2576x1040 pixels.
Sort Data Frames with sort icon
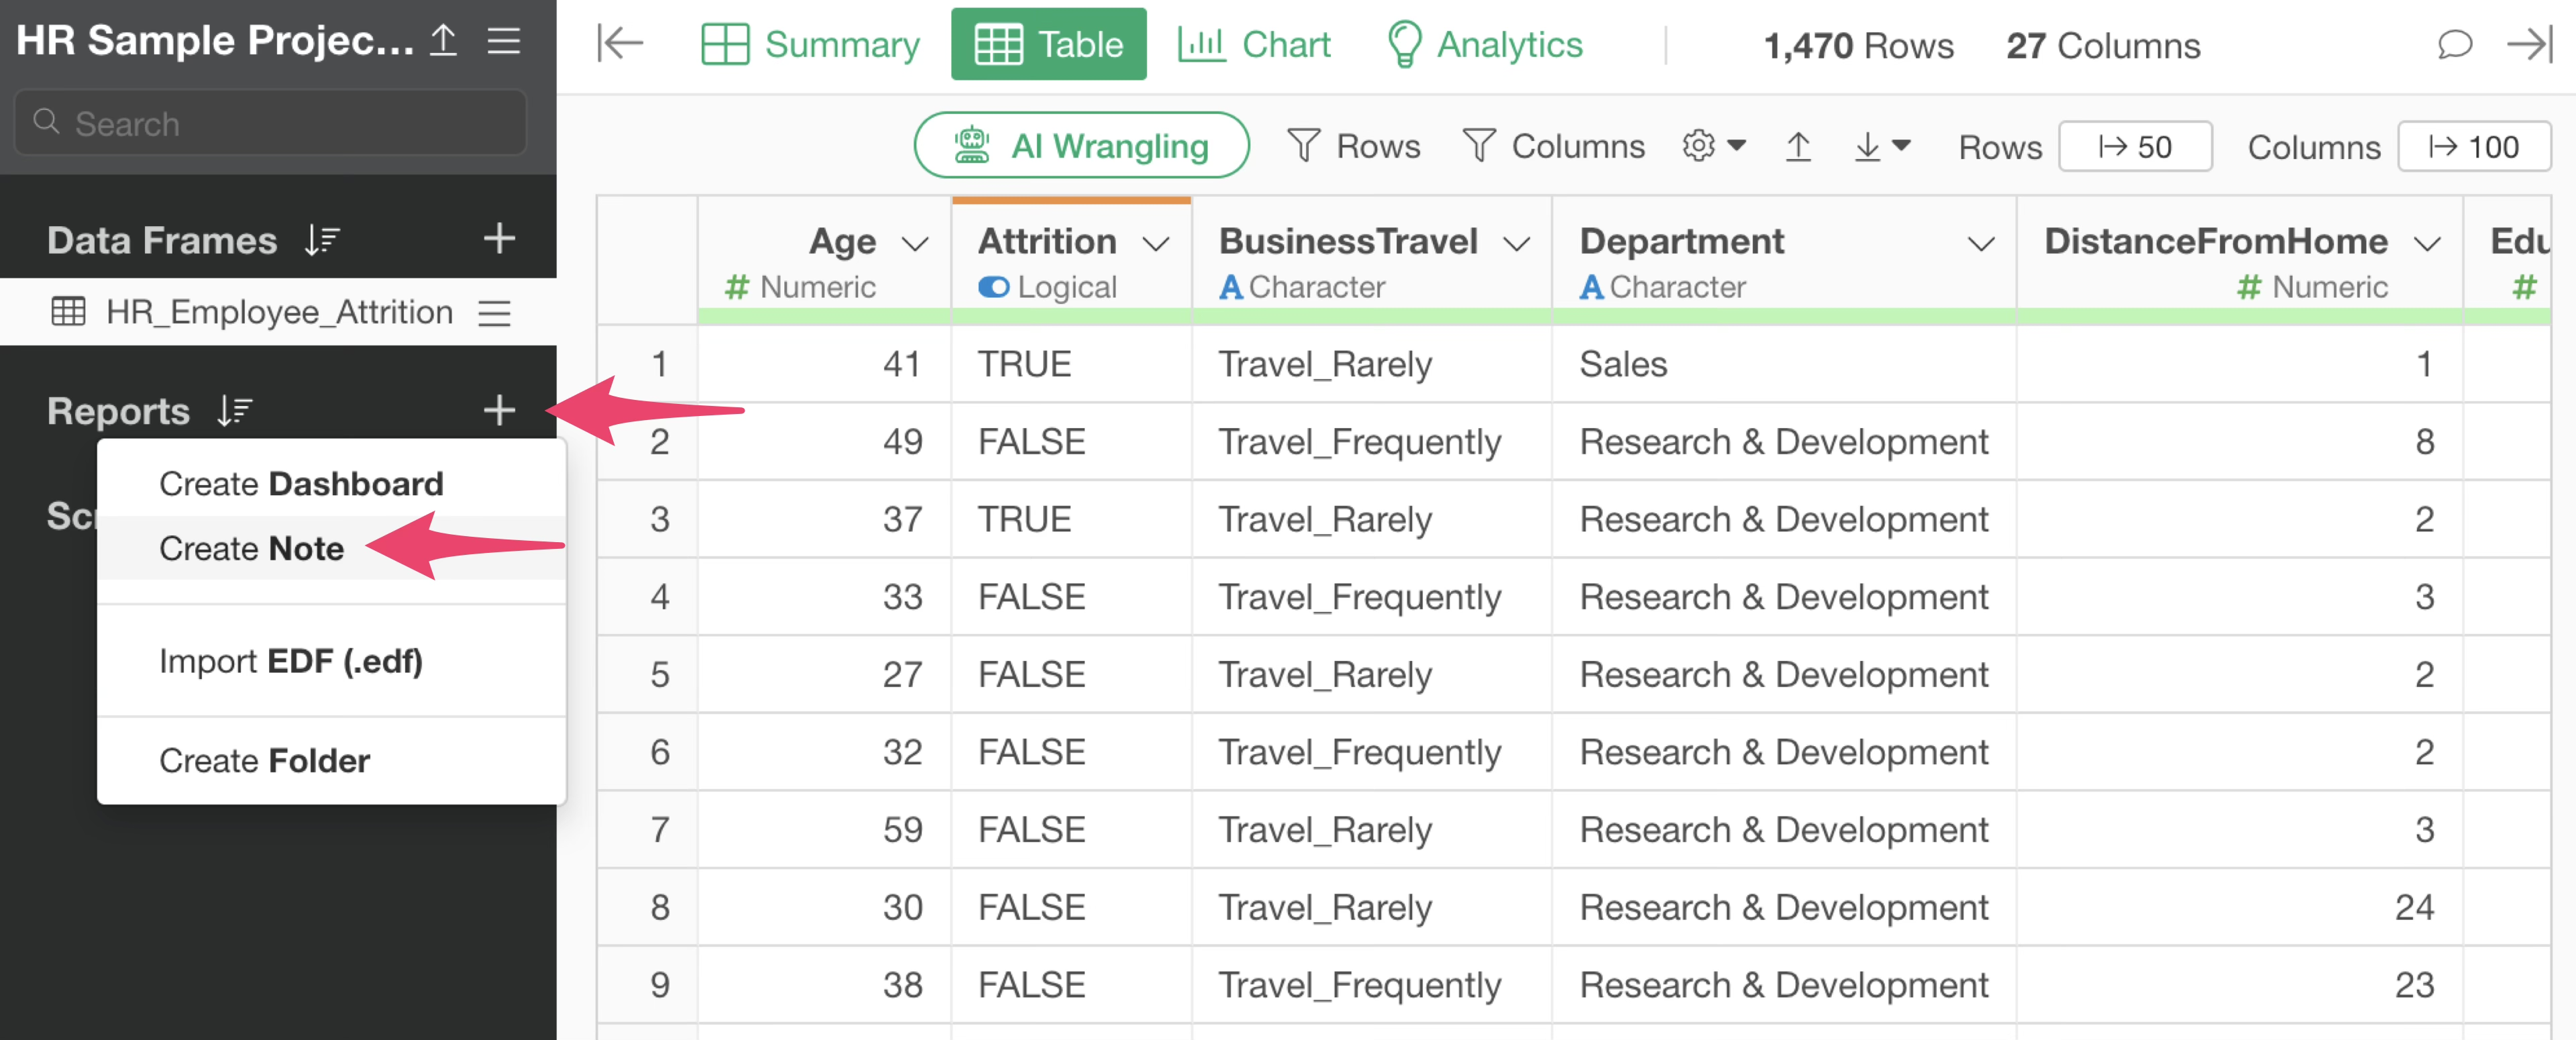click(322, 240)
